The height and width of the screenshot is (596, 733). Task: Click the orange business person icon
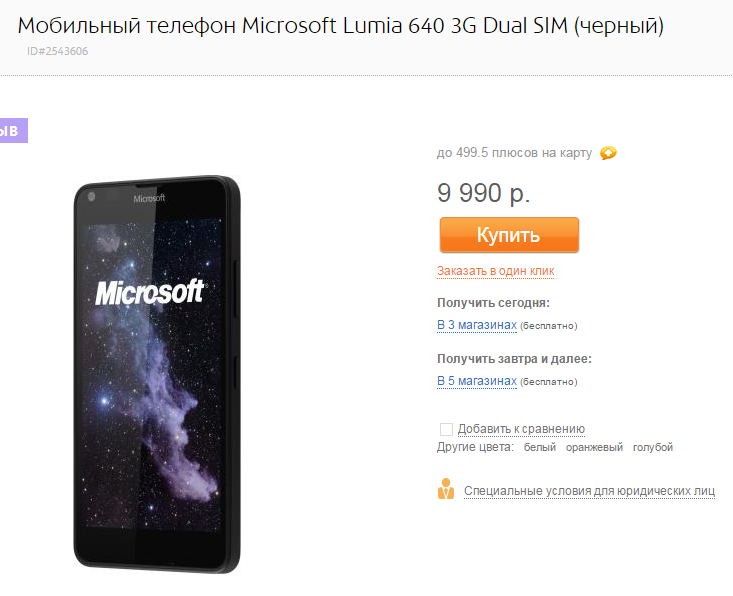pyautogui.click(x=446, y=489)
